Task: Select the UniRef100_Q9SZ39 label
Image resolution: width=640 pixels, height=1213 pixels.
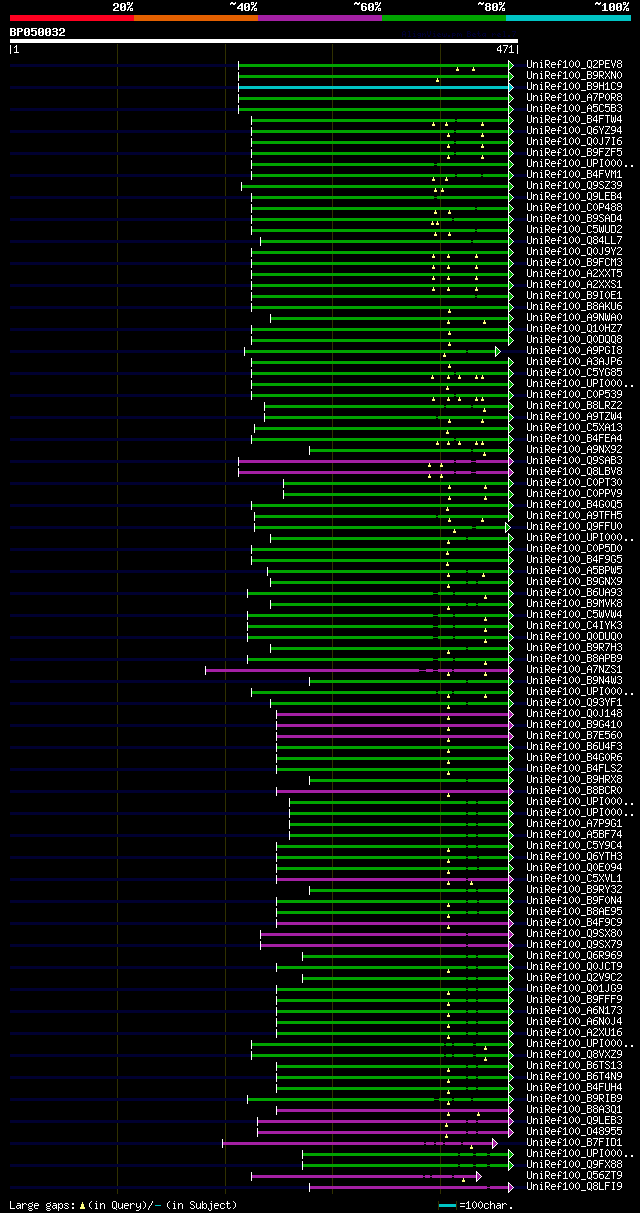Action: [574, 186]
